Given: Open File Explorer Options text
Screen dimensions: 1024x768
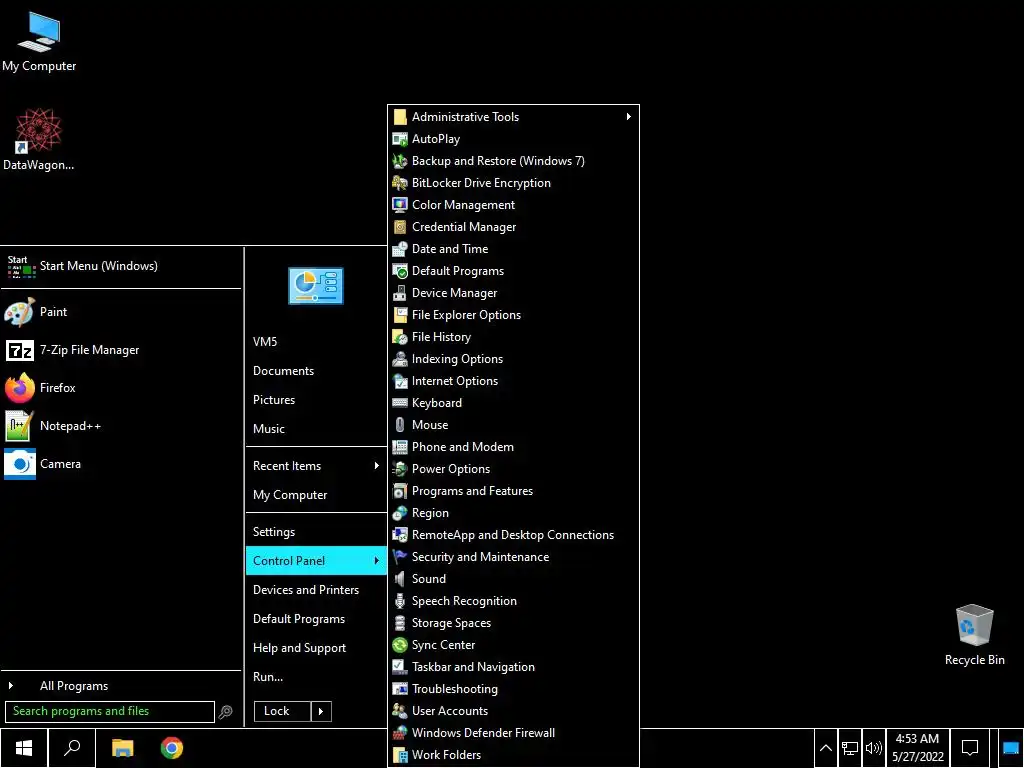Looking at the screenshot, I should pyautogui.click(x=466, y=315).
